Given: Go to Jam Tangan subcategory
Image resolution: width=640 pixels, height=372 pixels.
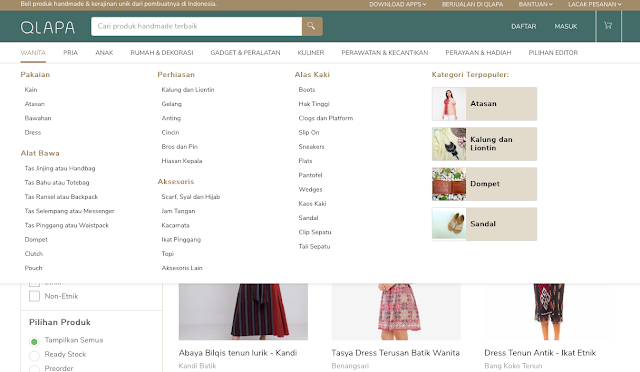Looking at the screenshot, I should (178, 211).
